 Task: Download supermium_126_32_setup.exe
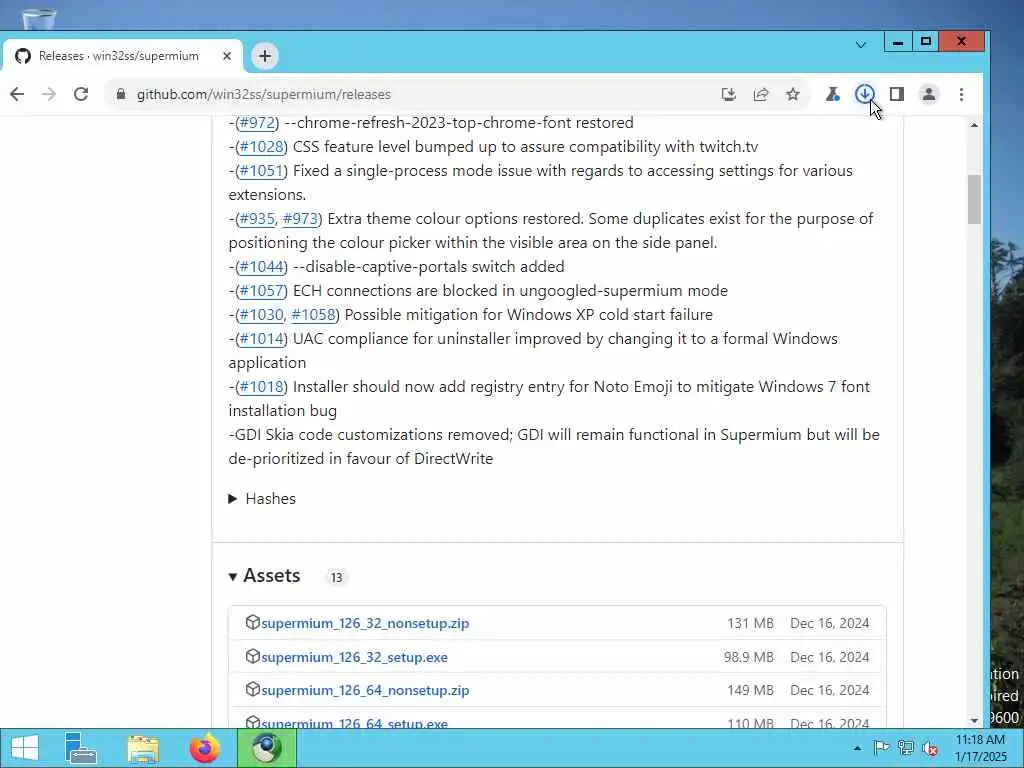(x=355, y=658)
